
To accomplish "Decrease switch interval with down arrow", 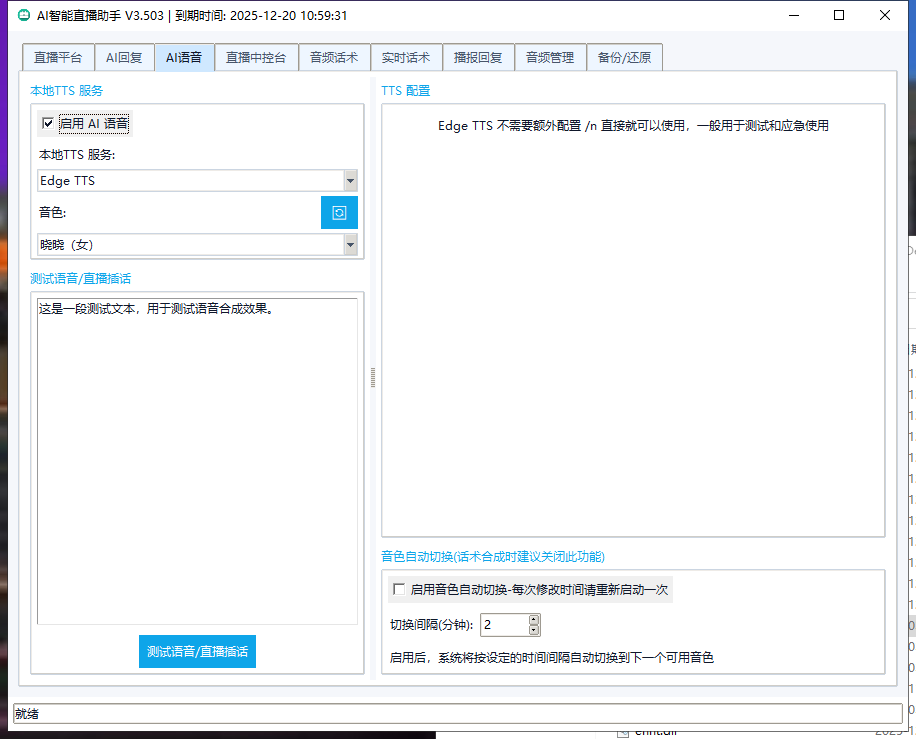I will [534, 630].
